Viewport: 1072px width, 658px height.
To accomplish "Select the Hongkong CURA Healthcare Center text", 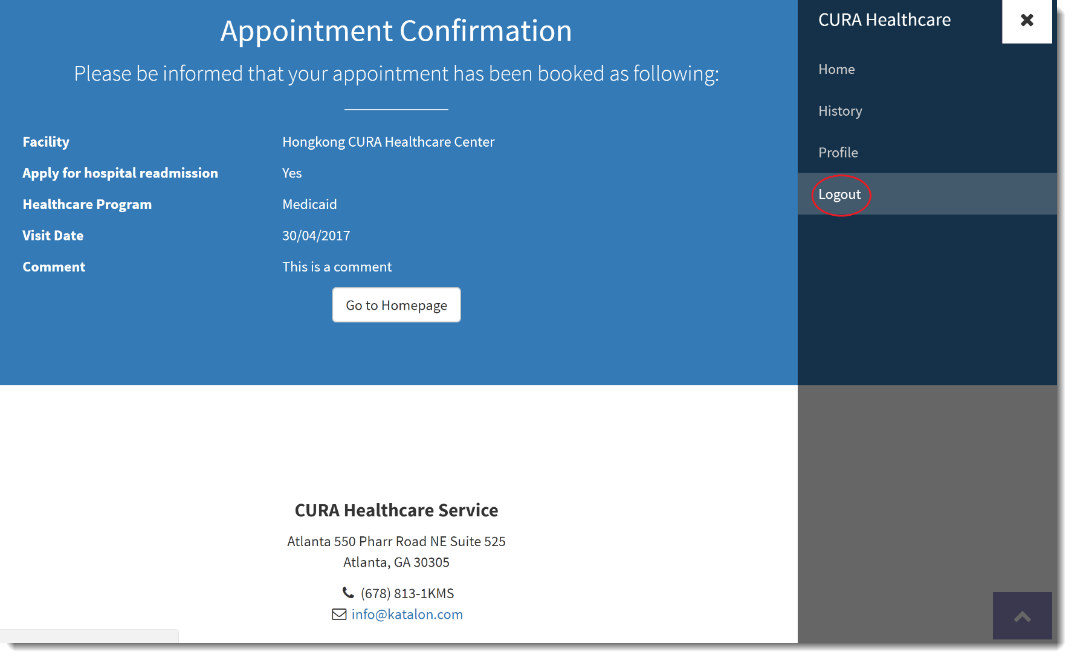I will (388, 142).
